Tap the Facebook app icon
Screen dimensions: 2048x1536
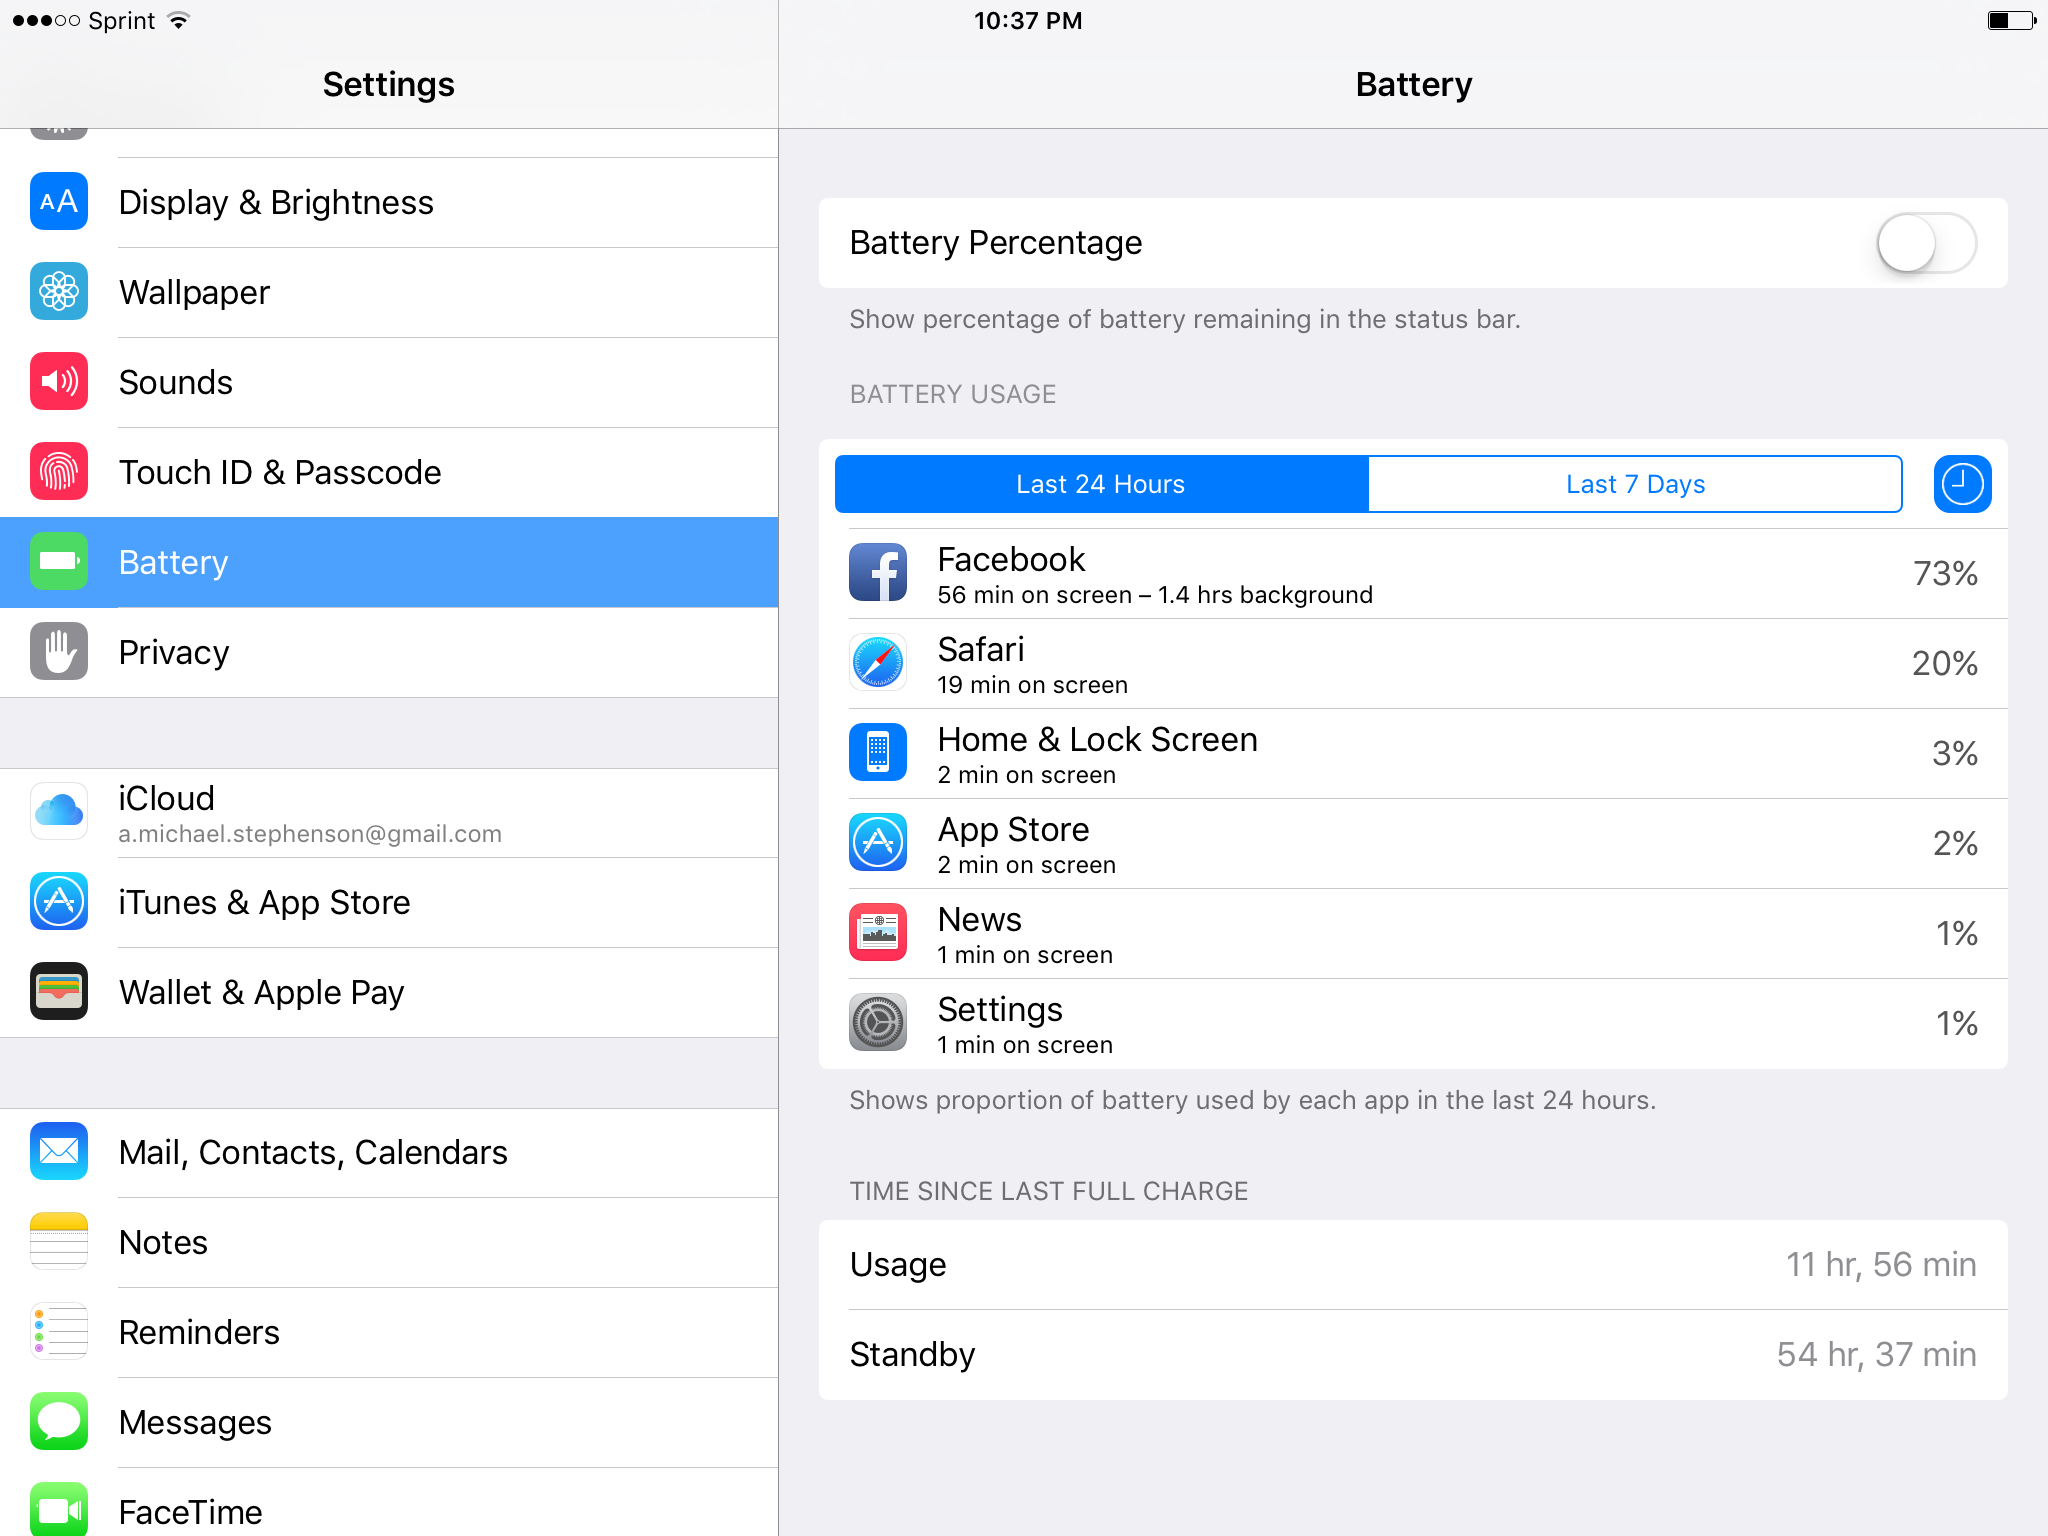pos(878,572)
